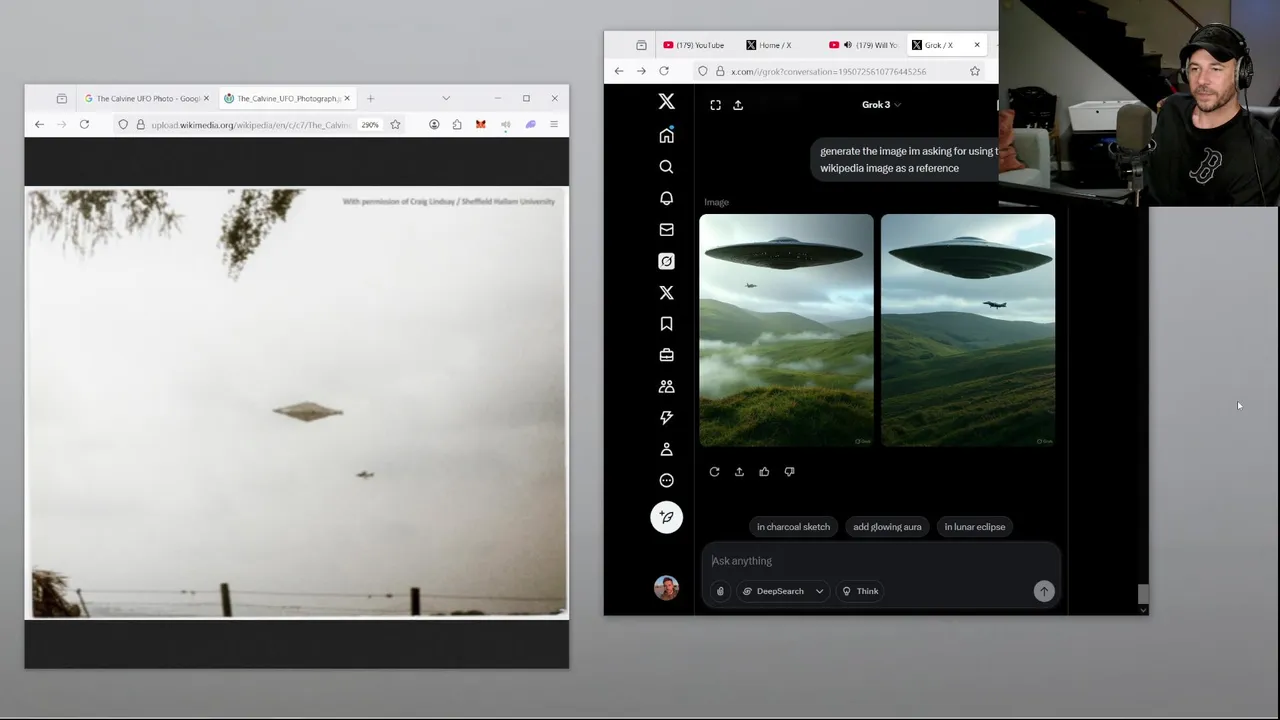Open More options circle in sidebar
This screenshot has width=1280, height=720.
click(666, 480)
